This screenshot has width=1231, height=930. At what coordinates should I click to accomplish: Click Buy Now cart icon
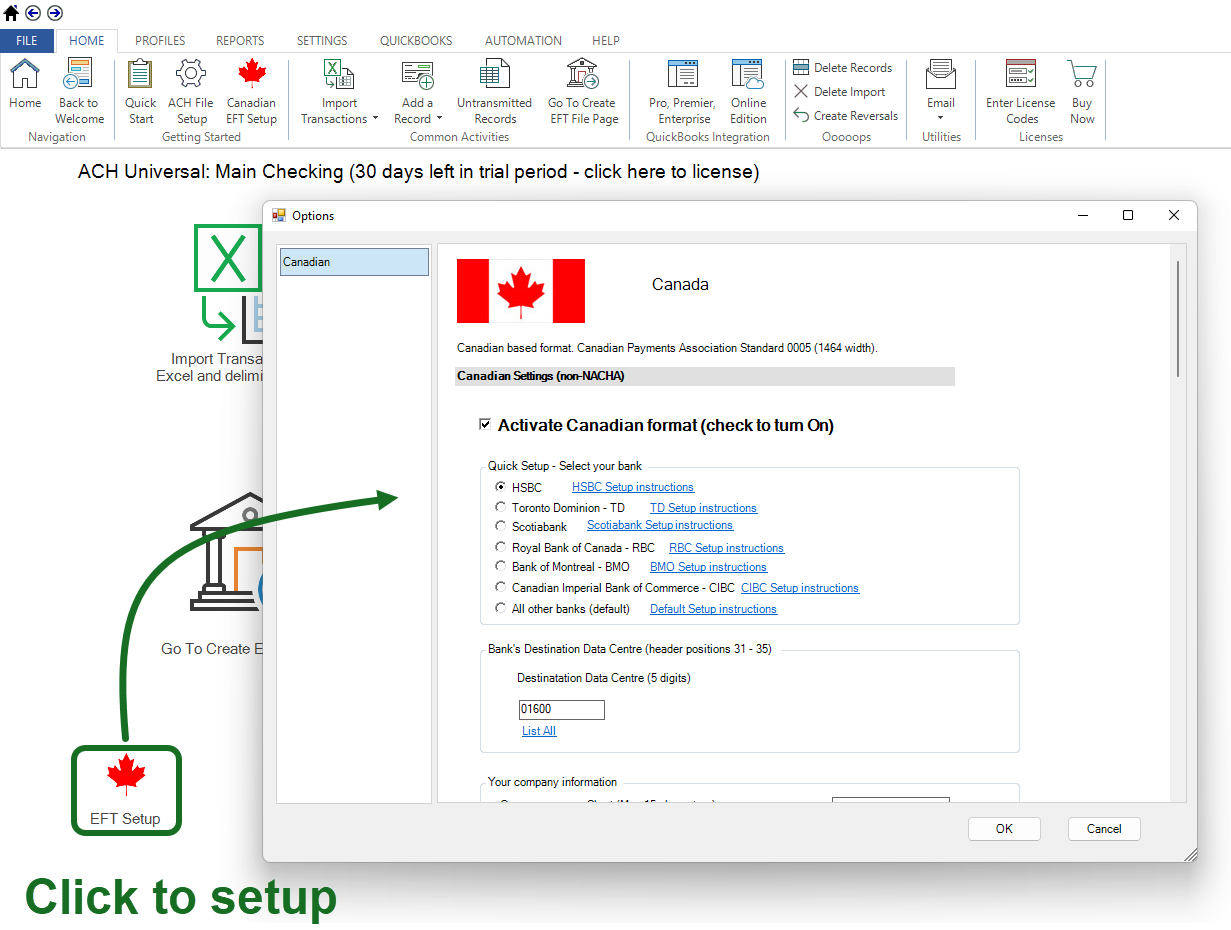[x=1082, y=74]
